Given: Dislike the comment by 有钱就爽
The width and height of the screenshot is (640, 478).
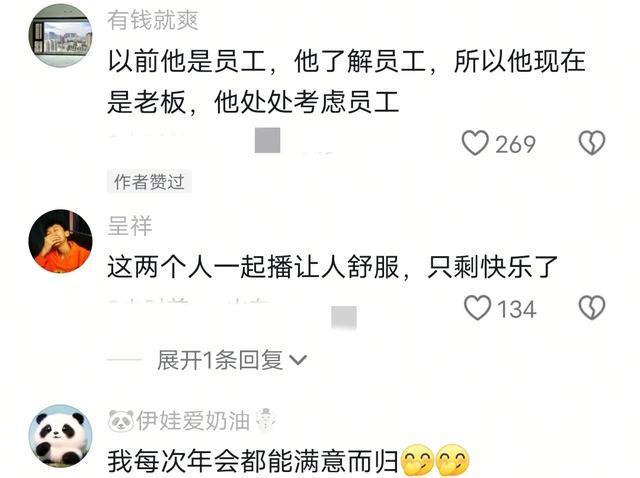Looking at the screenshot, I should 592,143.
